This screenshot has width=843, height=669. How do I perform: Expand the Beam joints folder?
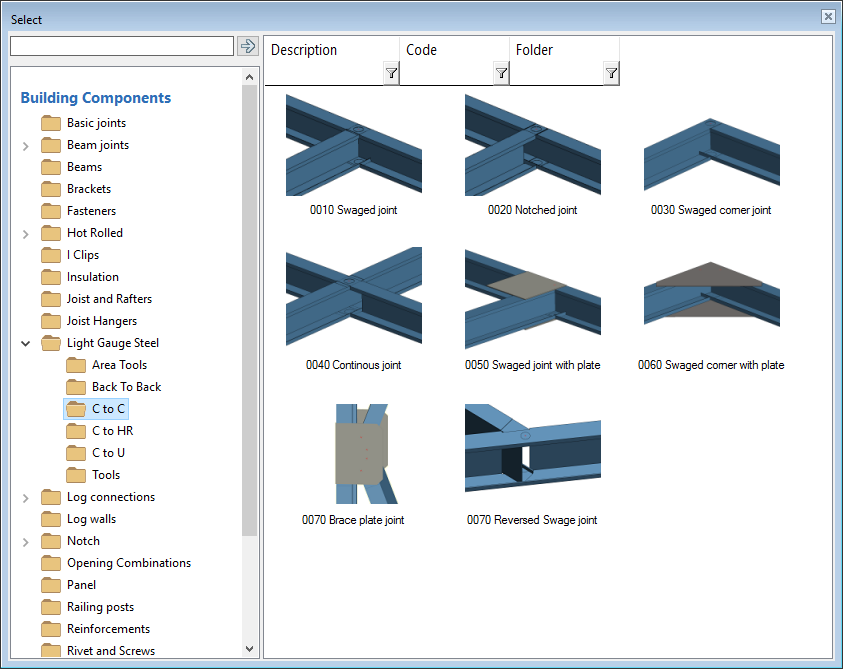coord(25,146)
